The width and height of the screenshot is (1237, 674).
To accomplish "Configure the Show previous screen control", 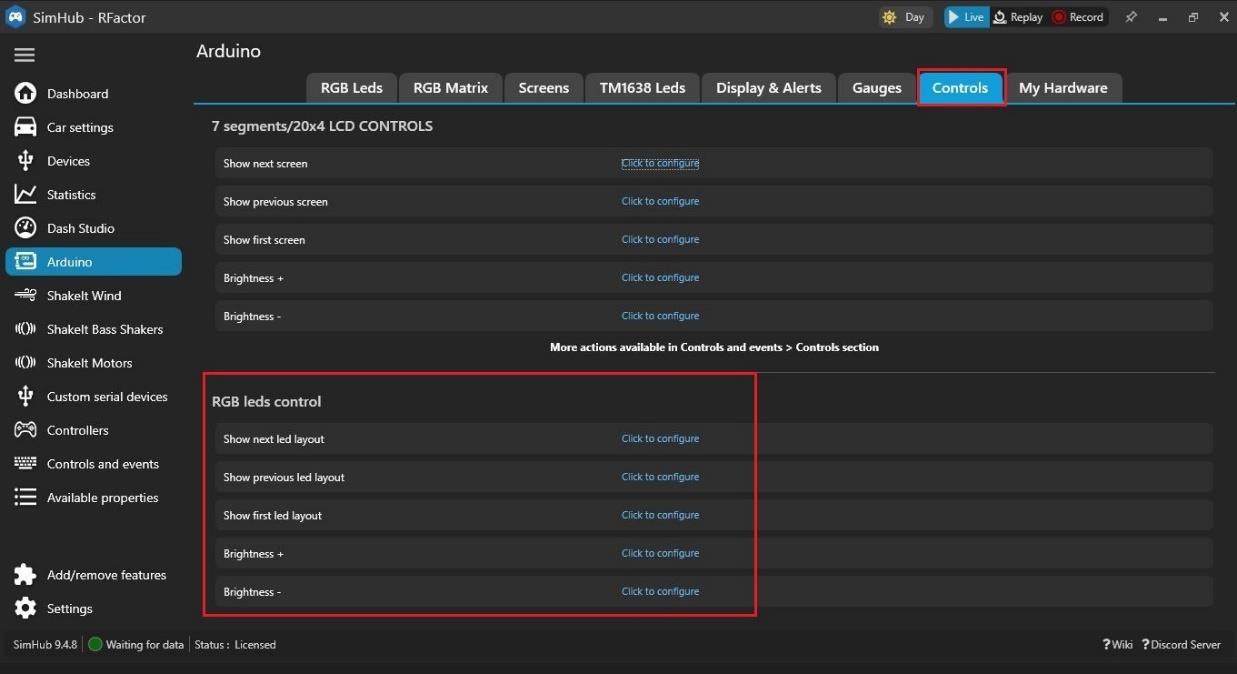I will 660,201.
